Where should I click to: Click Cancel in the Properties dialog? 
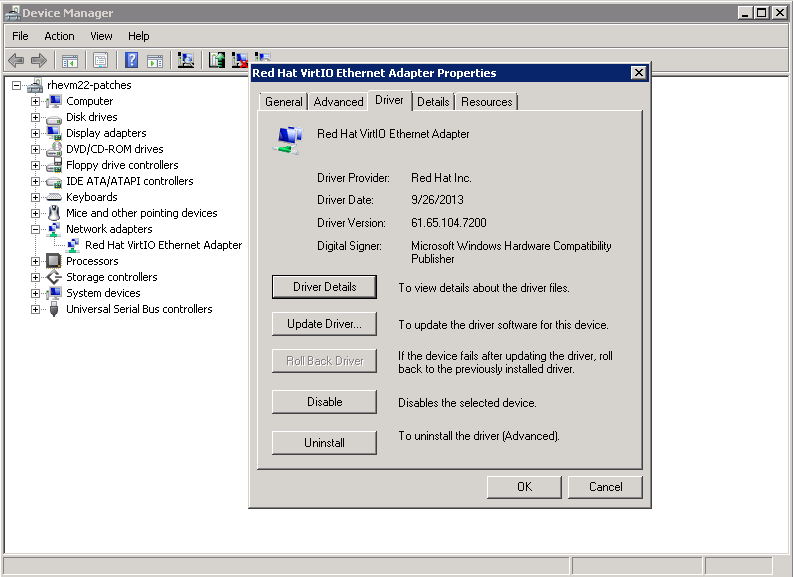pos(605,486)
